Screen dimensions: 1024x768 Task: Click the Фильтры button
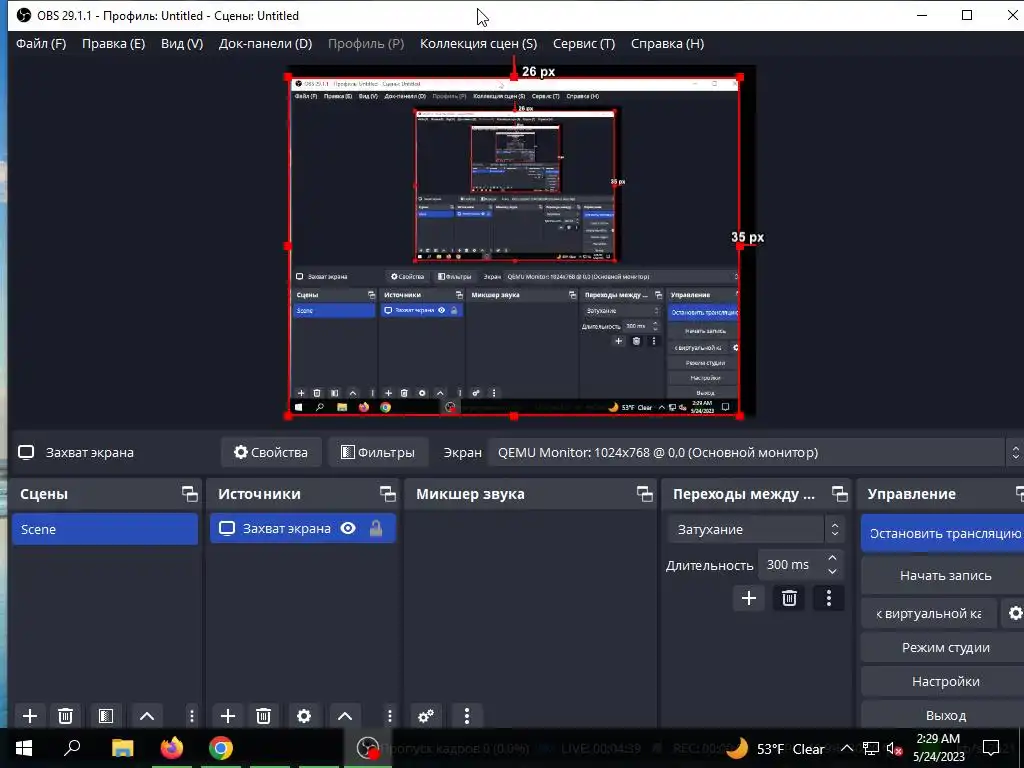[377, 453]
